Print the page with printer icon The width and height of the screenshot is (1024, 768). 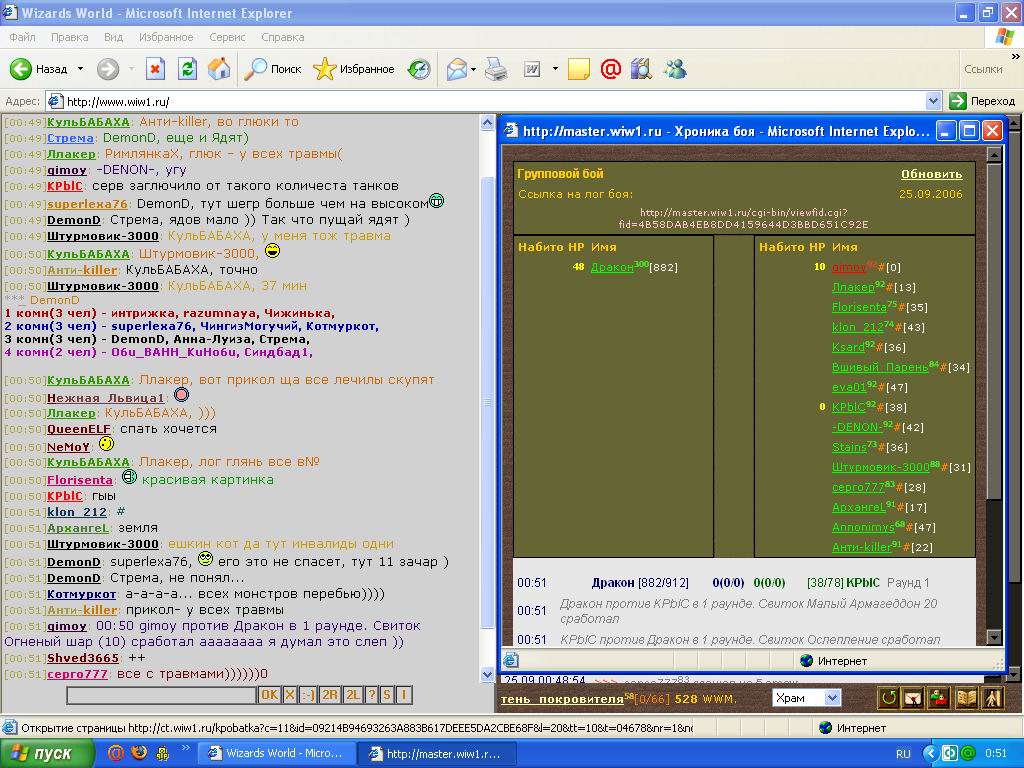[x=496, y=69]
